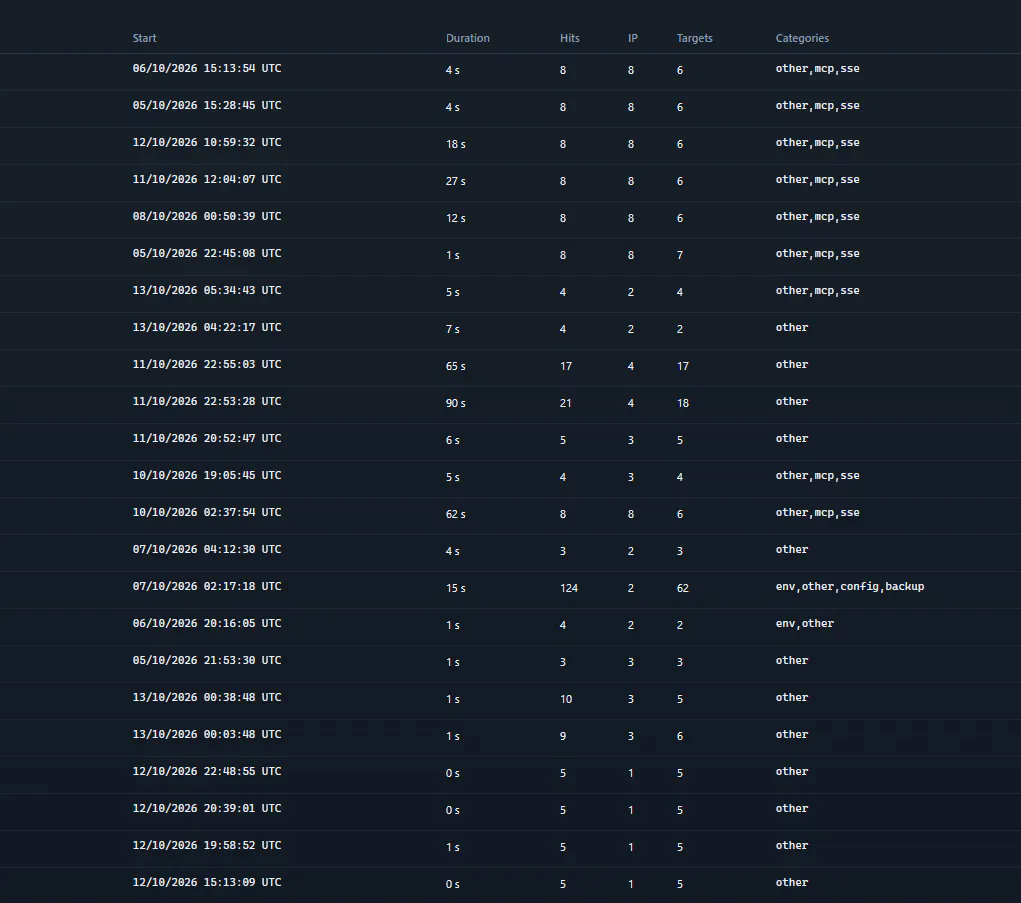Select start time 08/10/2026 00:50:39 UTC

click(x=207, y=216)
